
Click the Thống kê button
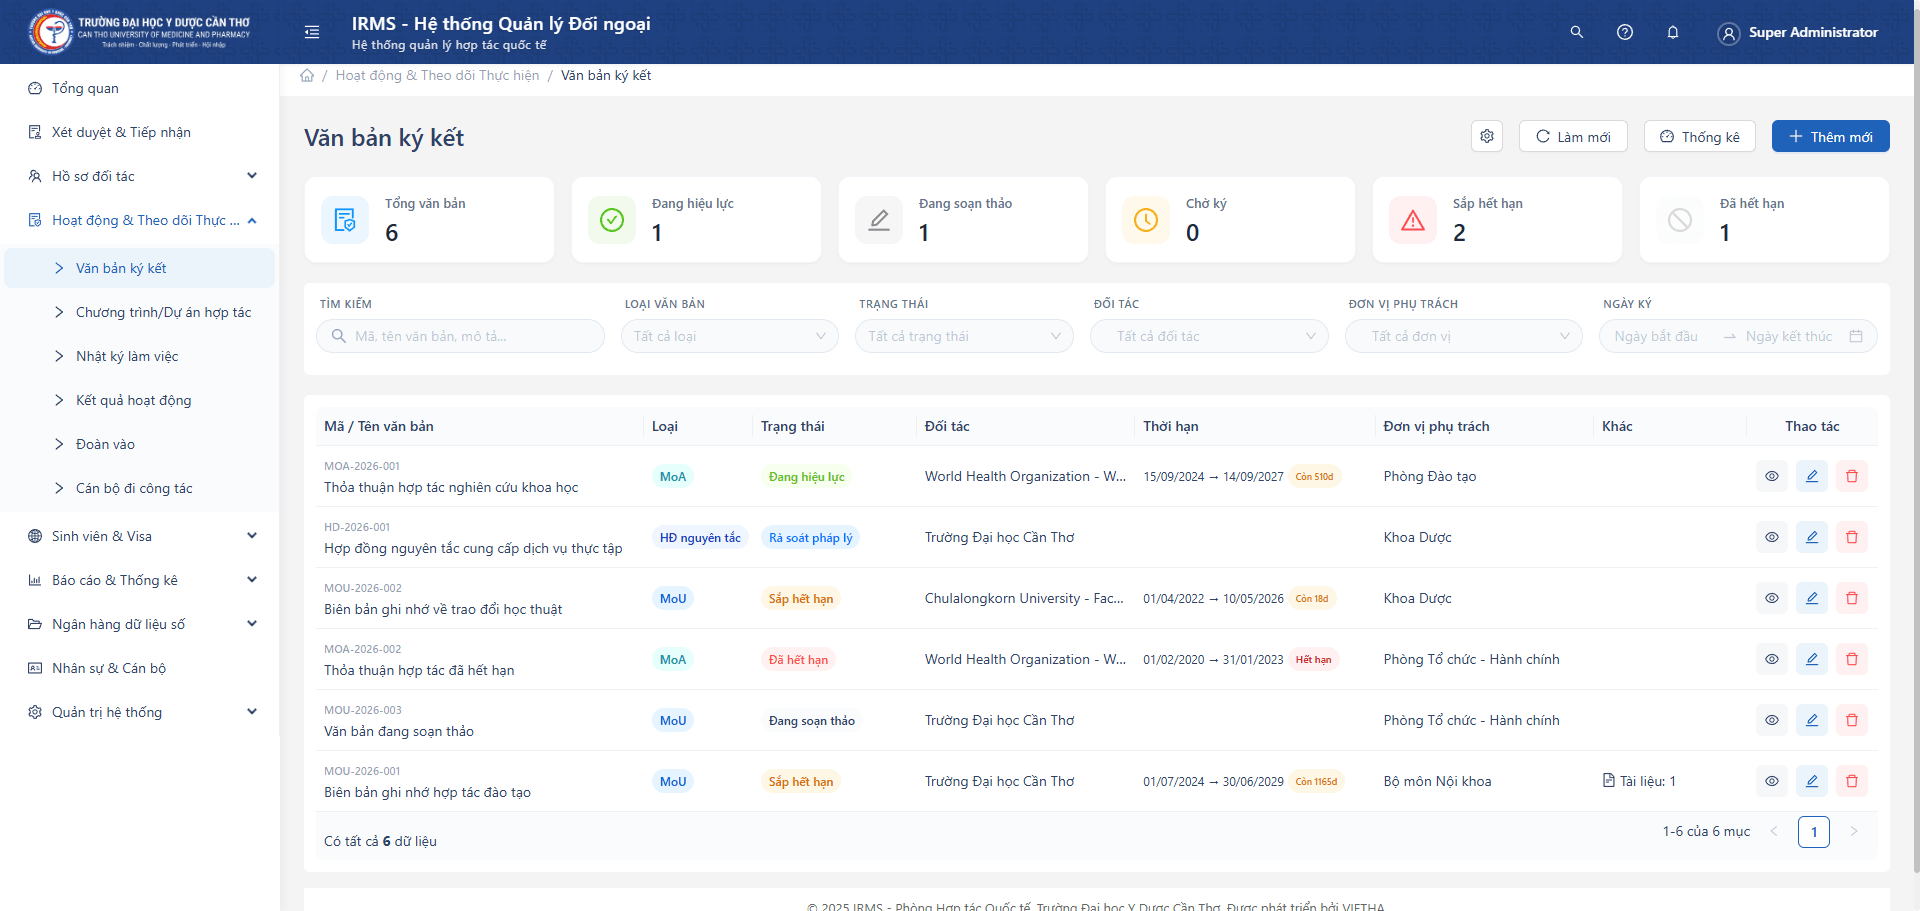[1699, 136]
